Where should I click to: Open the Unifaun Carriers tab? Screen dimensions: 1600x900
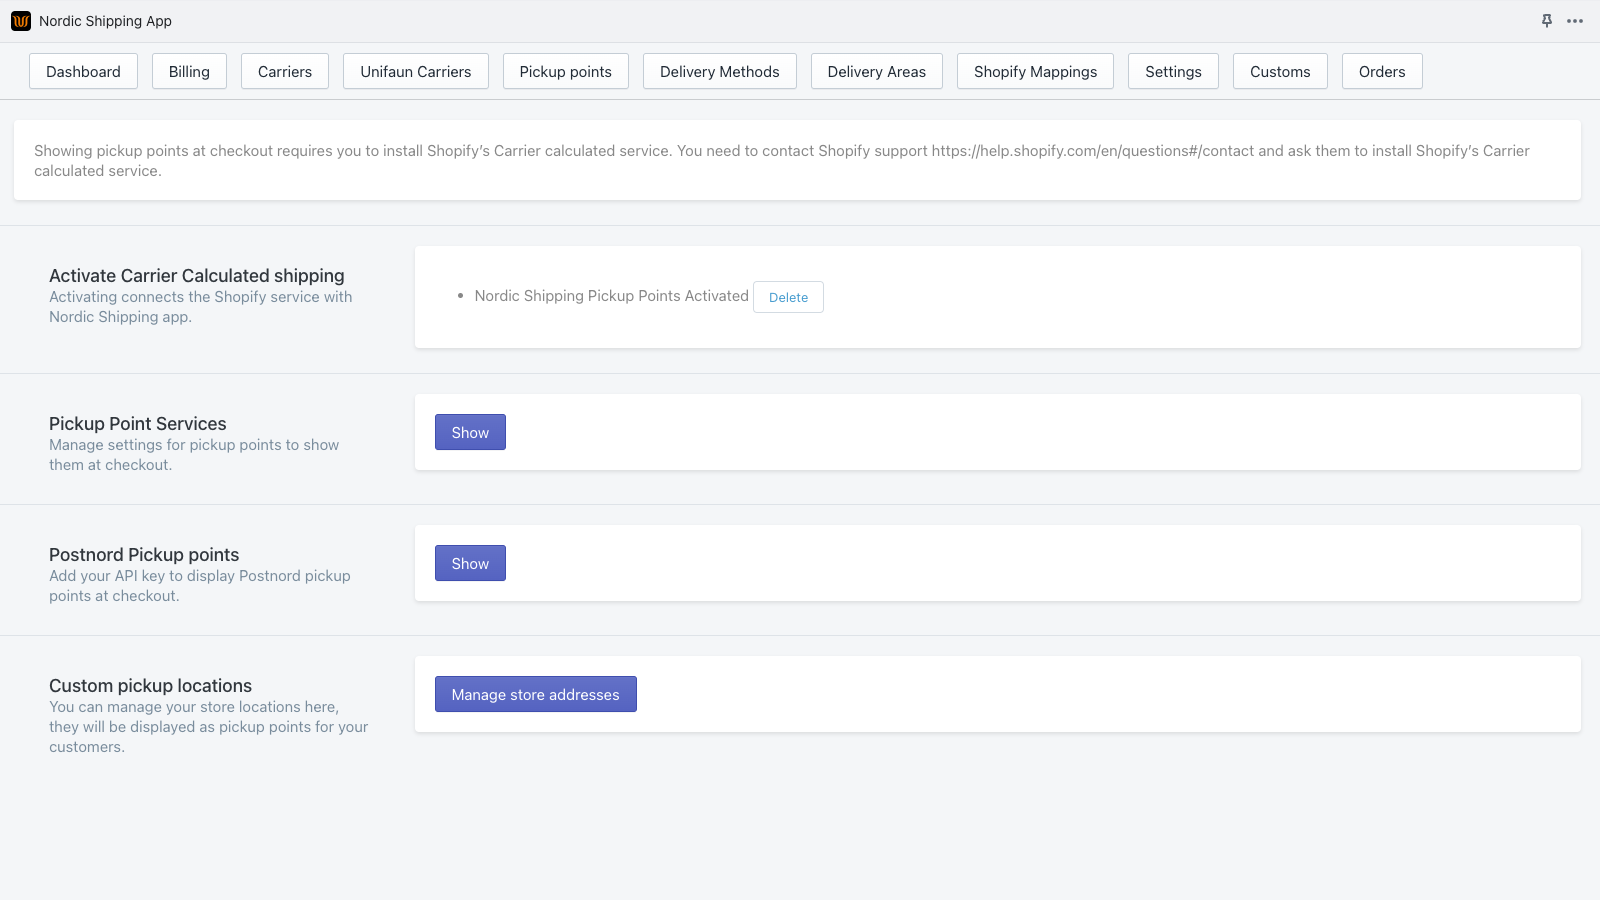coord(415,71)
